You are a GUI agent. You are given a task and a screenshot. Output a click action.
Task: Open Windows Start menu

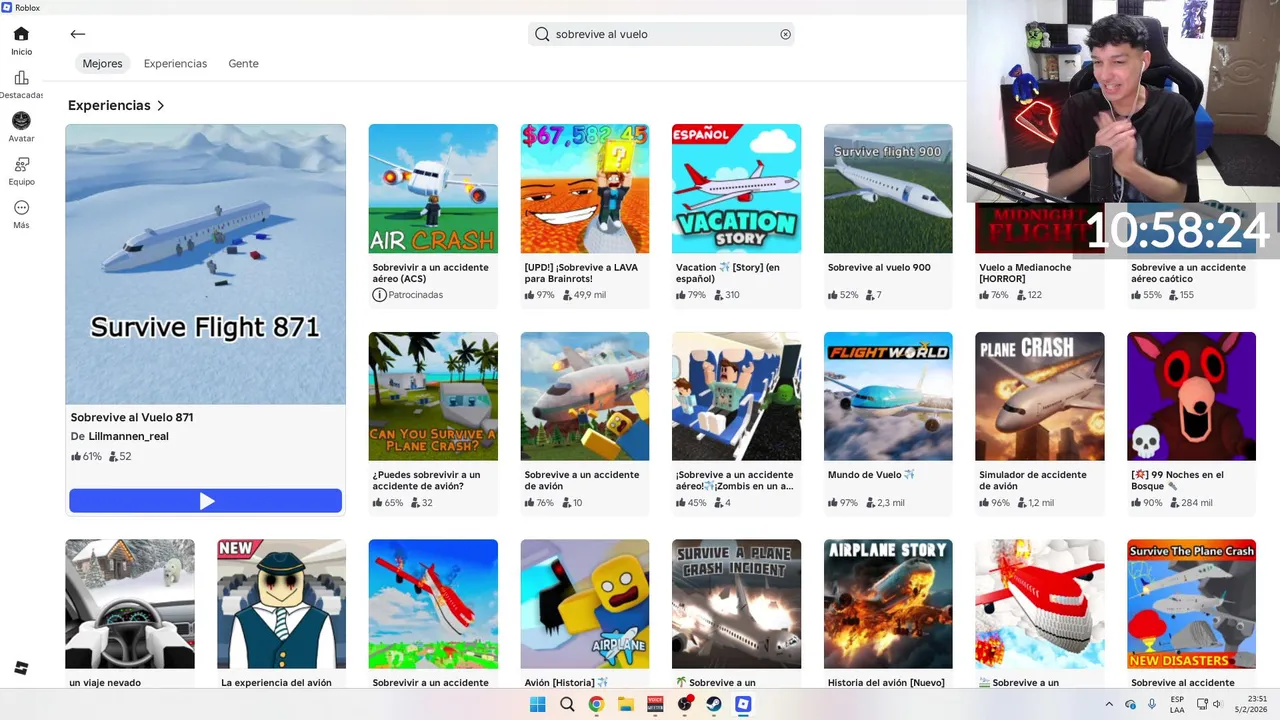(538, 704)
